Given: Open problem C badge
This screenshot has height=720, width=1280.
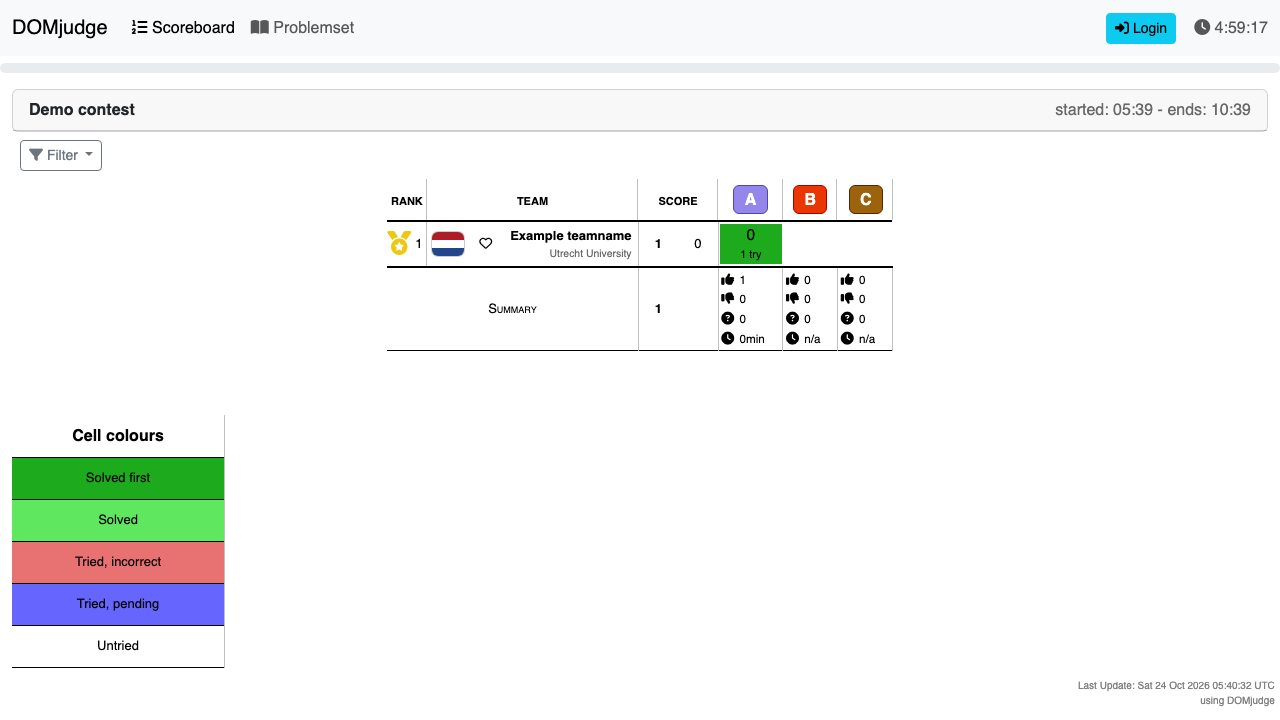Looking at the screenshot, I should pyautogui.click(x=866, y=200).
